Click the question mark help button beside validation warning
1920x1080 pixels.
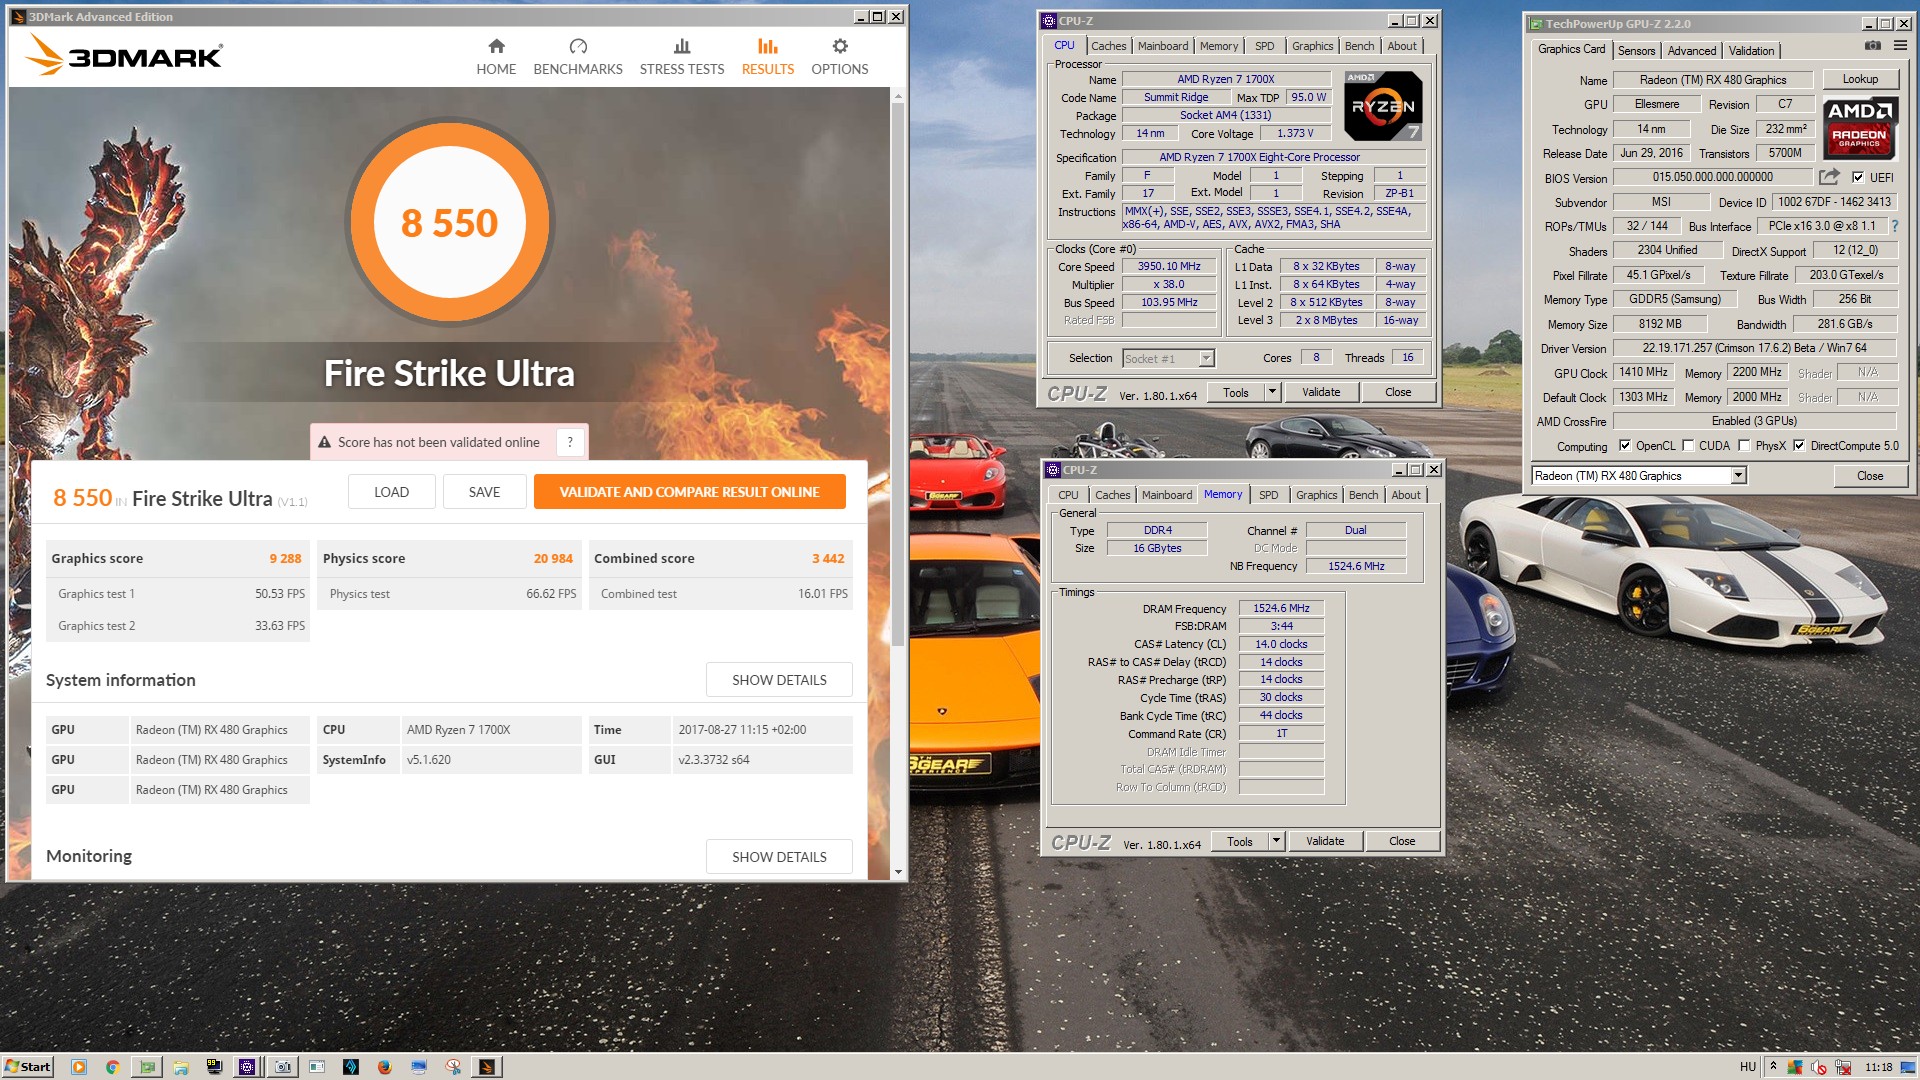click(570, 442)
